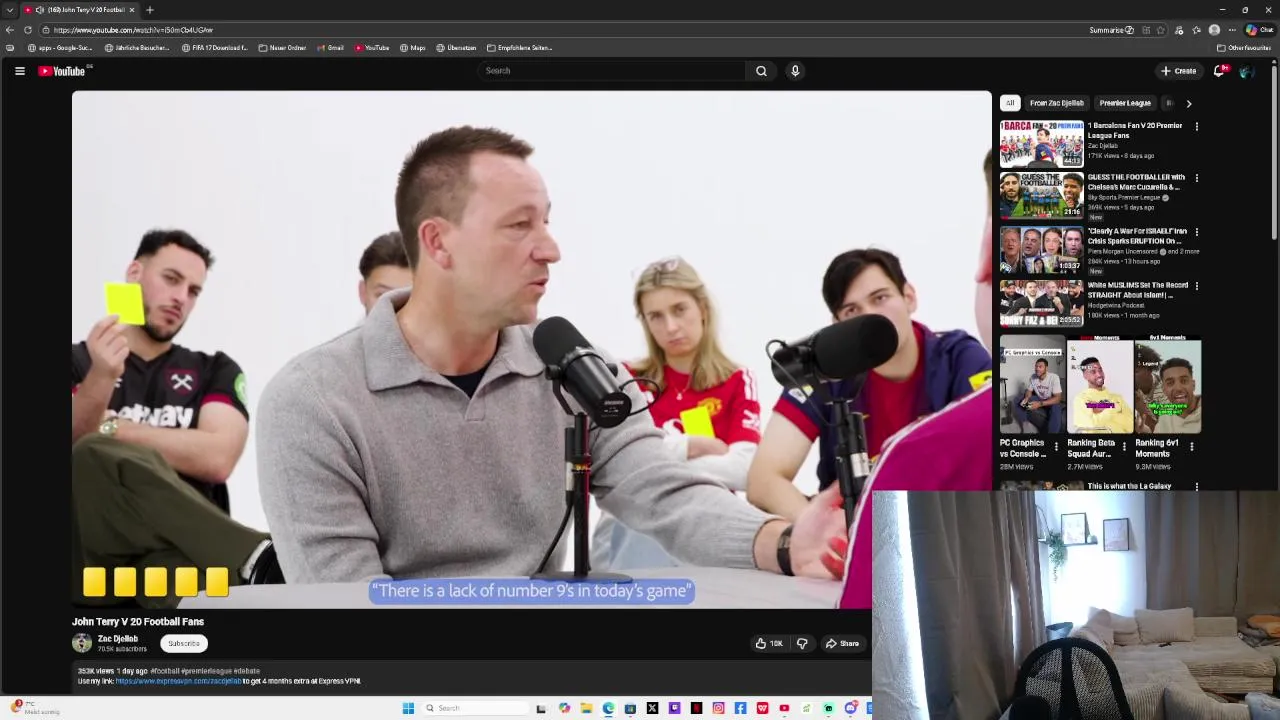Click the Zac Djellab channel name
1280x720 pixels.
(x=118, y=639)
